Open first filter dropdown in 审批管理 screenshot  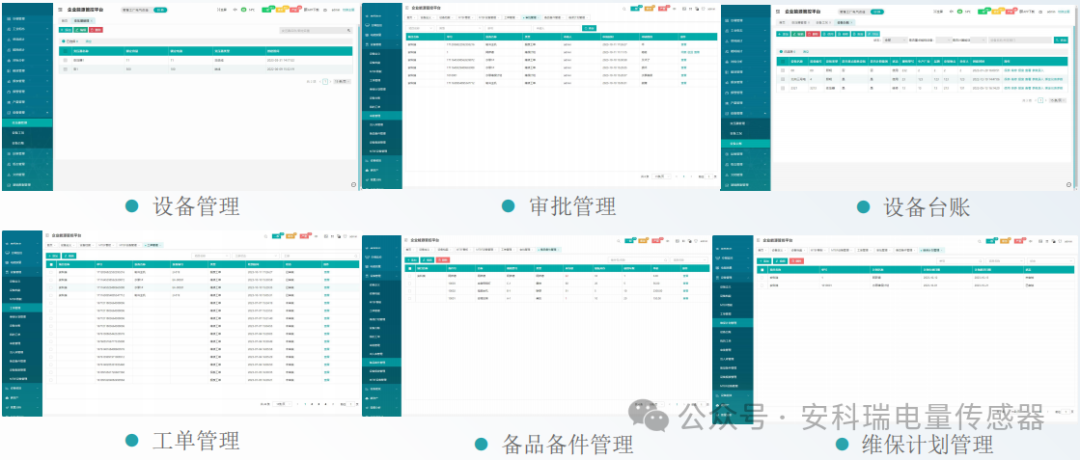tap(420, 28)
